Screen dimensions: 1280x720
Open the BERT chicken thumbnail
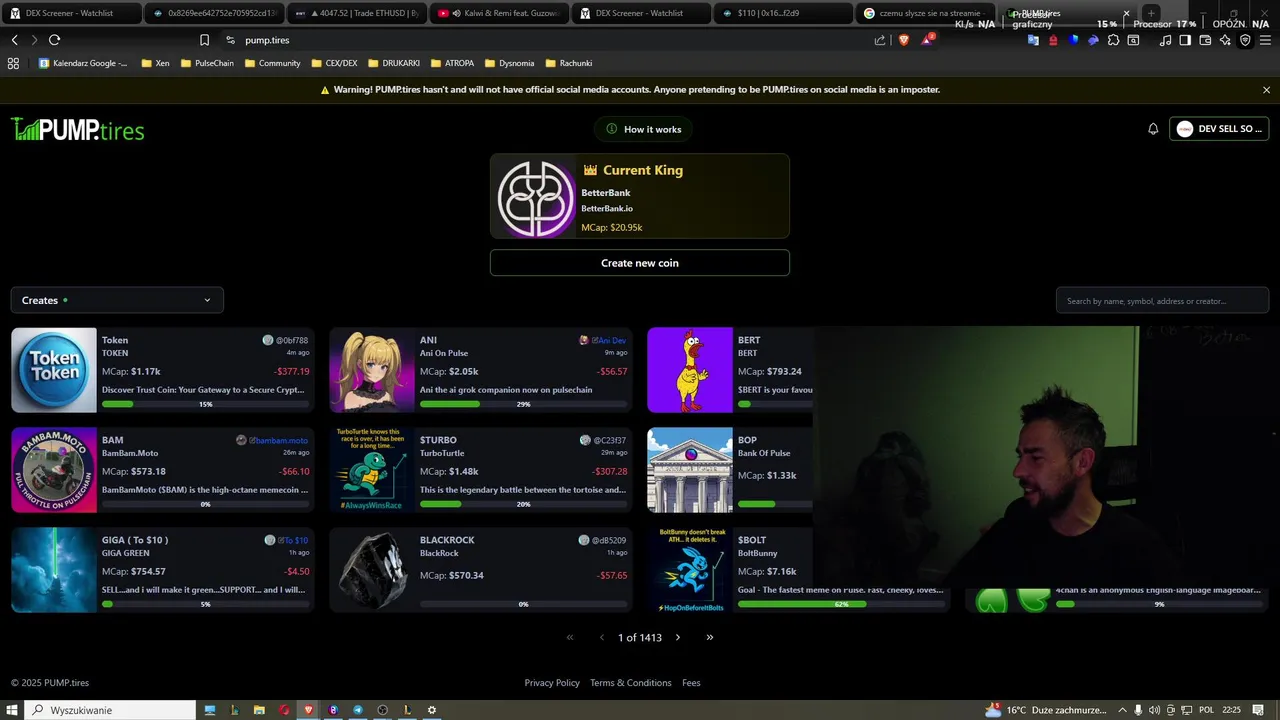click(690, 370)
